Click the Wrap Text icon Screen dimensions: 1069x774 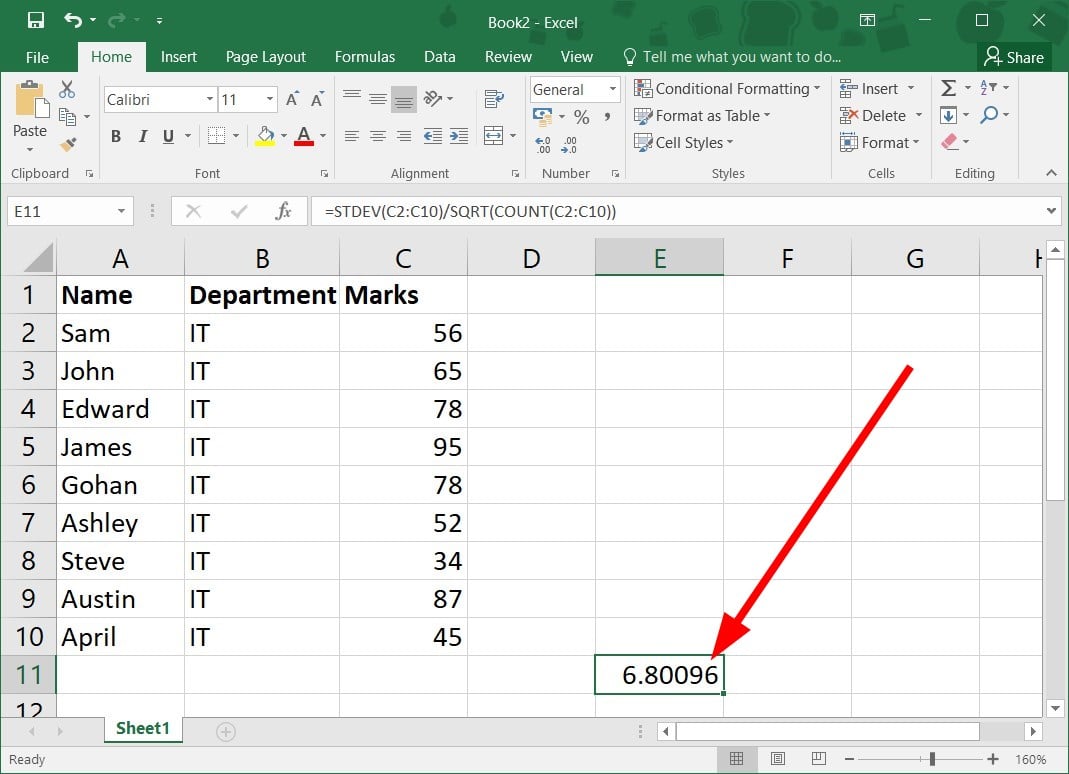pos(493,98)
